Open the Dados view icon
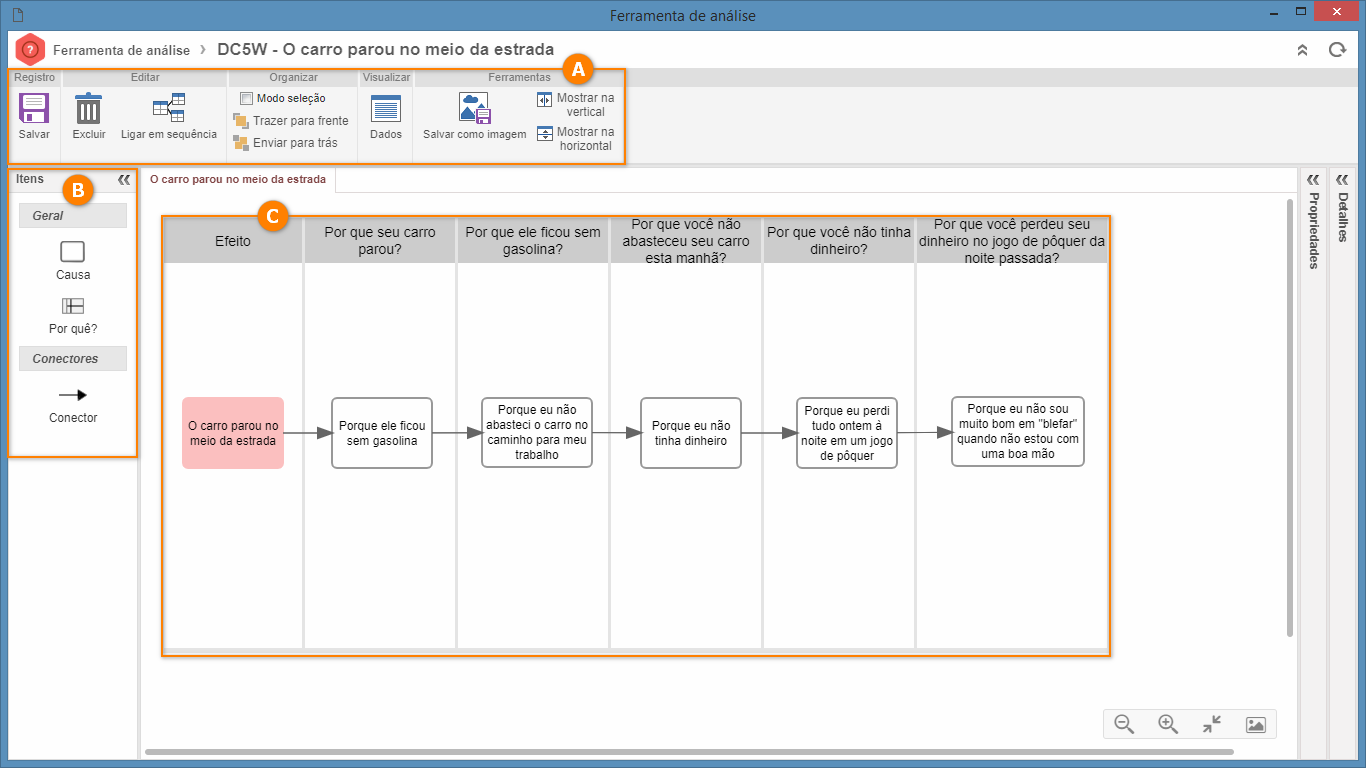This screenshot has width=1366, height=768. coord(386,108)
